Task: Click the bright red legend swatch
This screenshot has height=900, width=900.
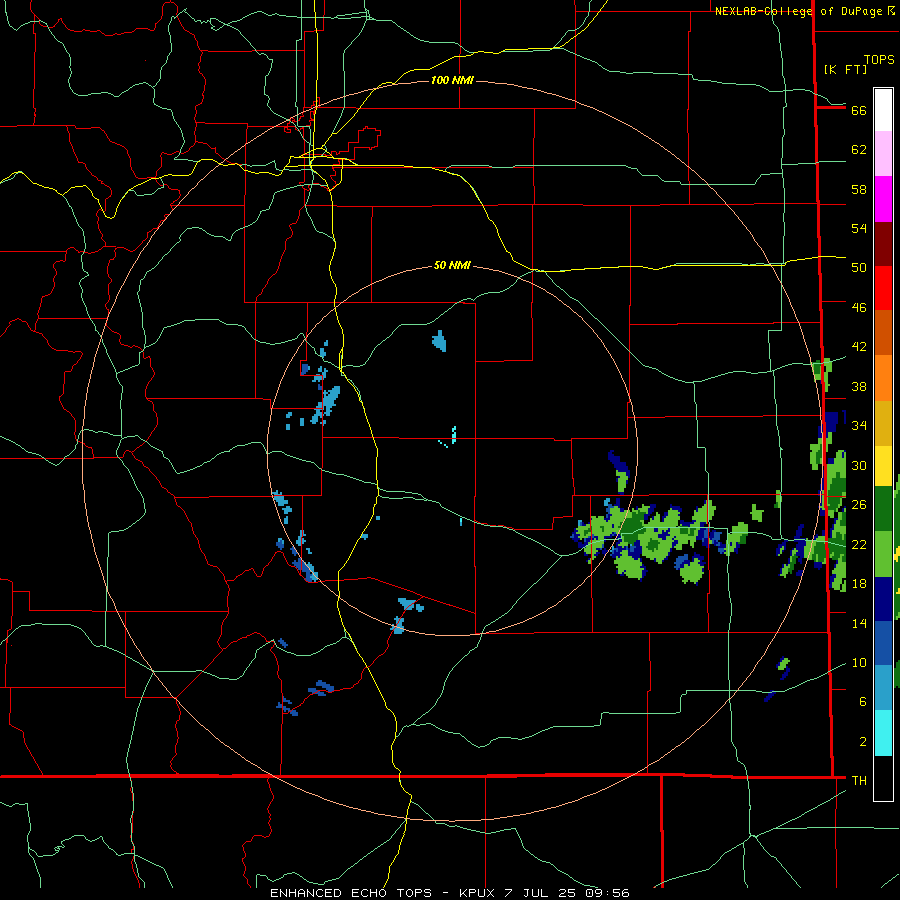Action: (x=883, y=288)
